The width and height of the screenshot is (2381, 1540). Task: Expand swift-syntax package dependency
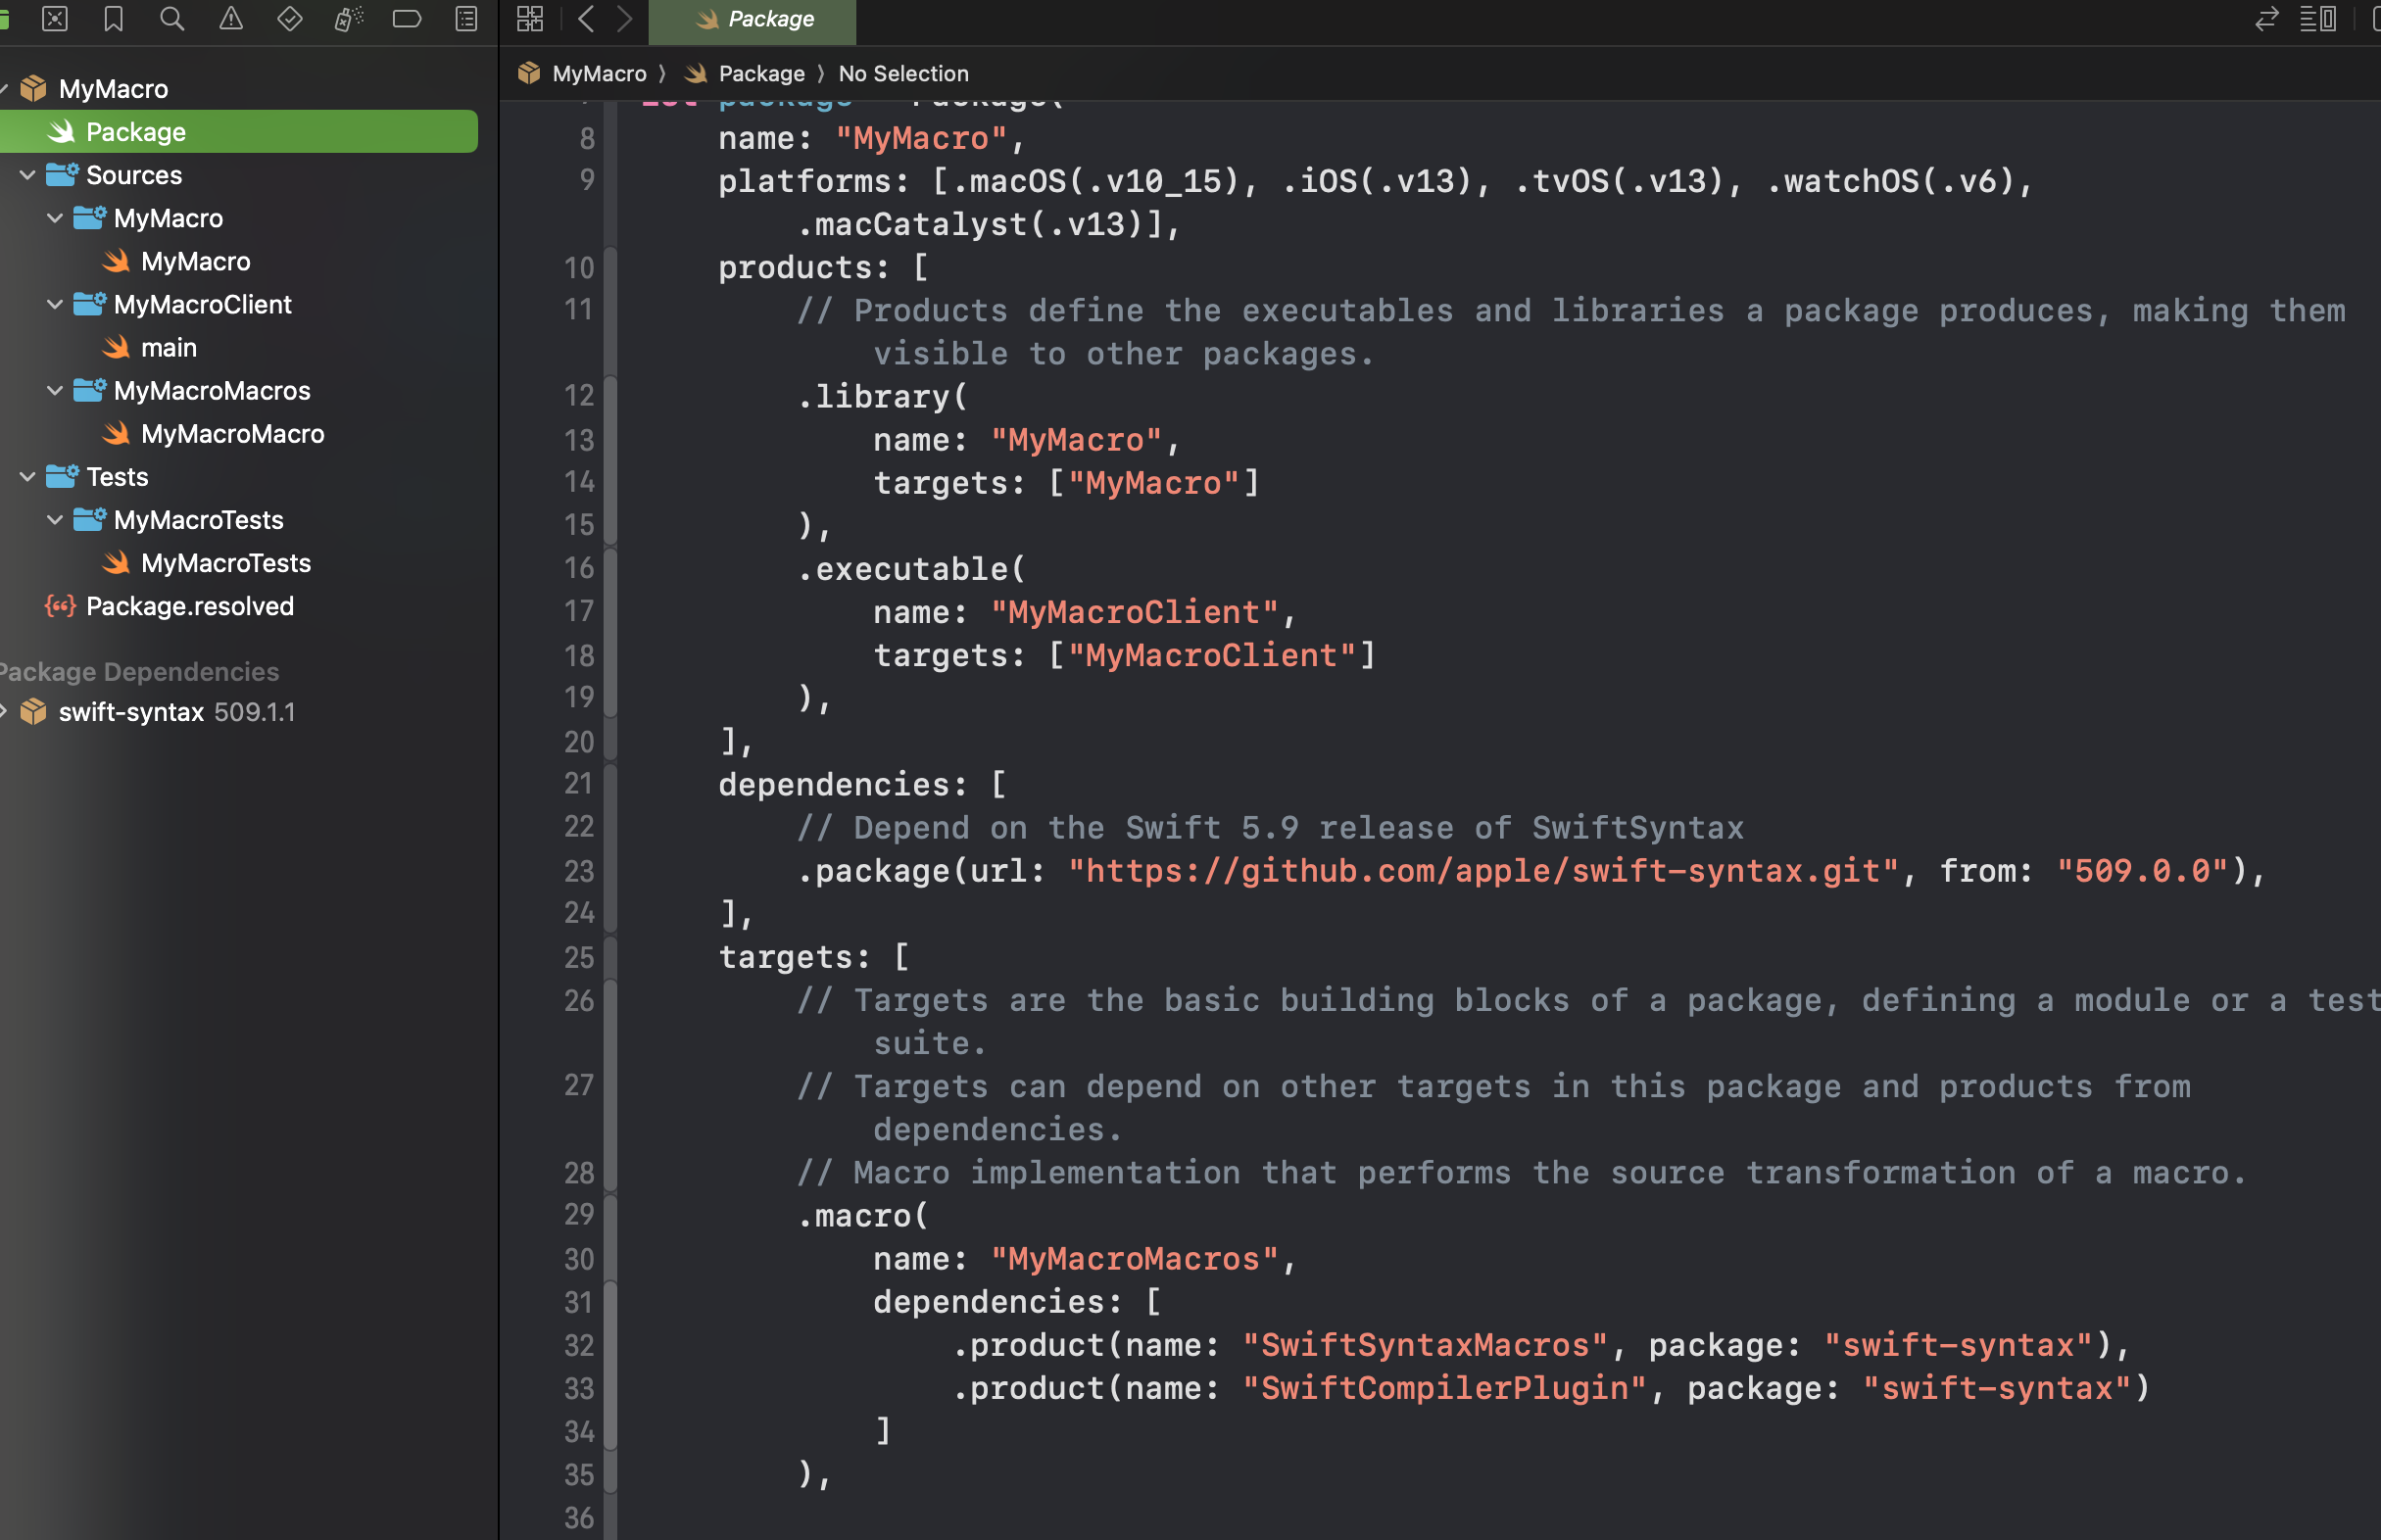[x=5, y=712]
